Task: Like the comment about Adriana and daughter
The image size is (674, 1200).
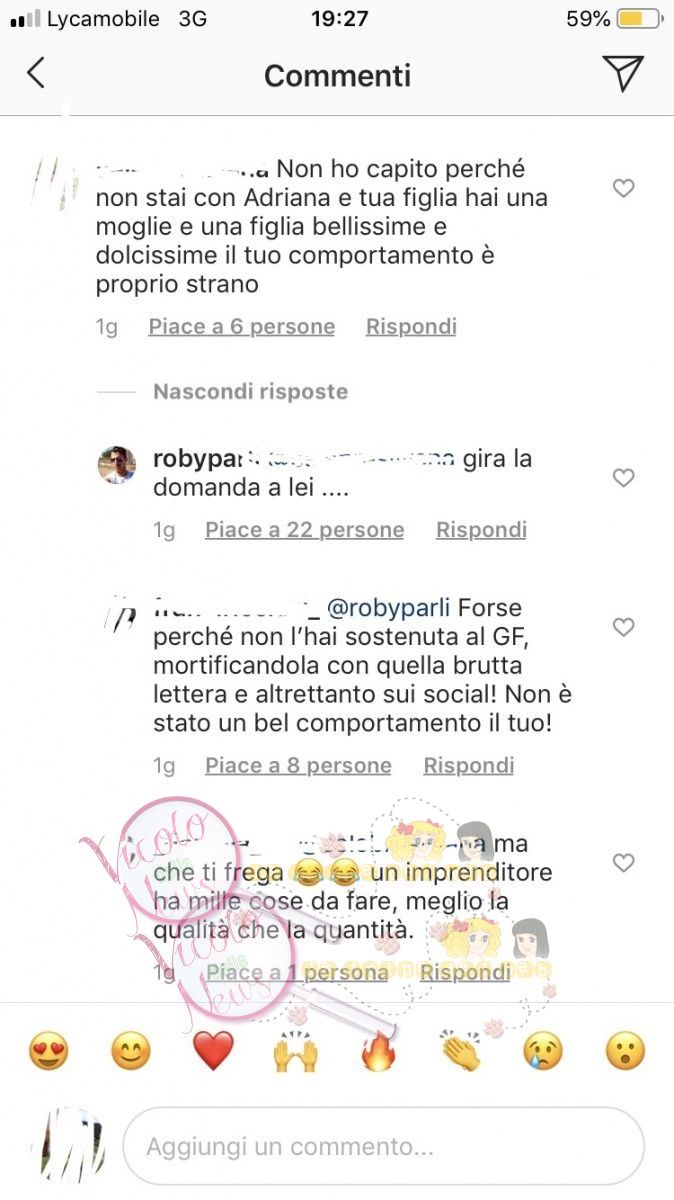Action: tap(623, 188)
